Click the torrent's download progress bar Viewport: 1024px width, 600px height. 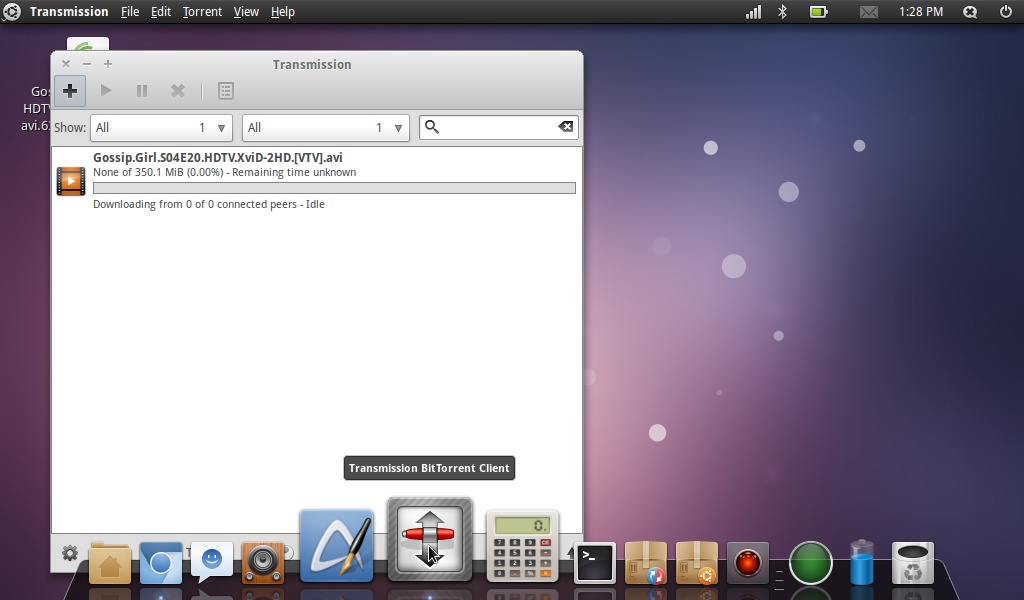point(334,188)
